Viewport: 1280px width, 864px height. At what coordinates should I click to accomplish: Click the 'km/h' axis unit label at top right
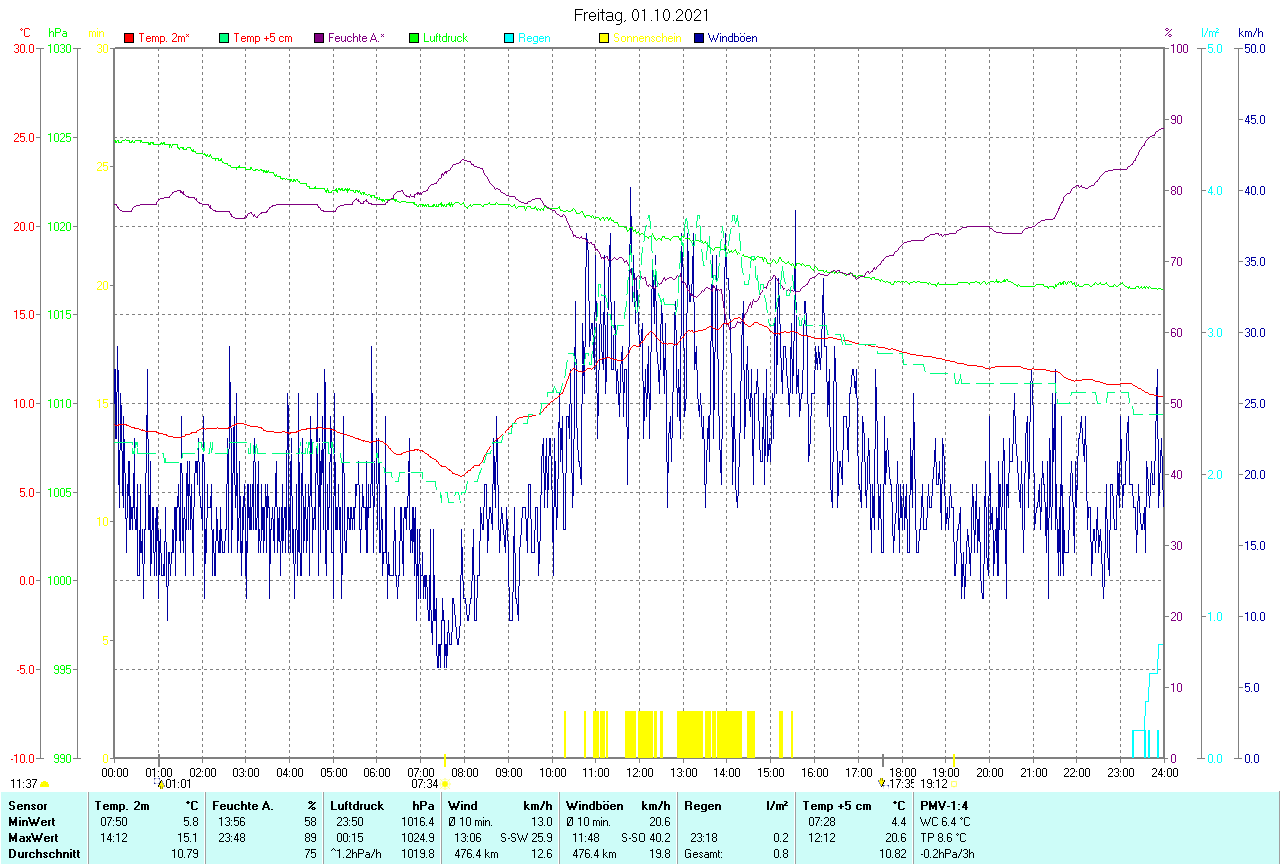(1250, 33)
